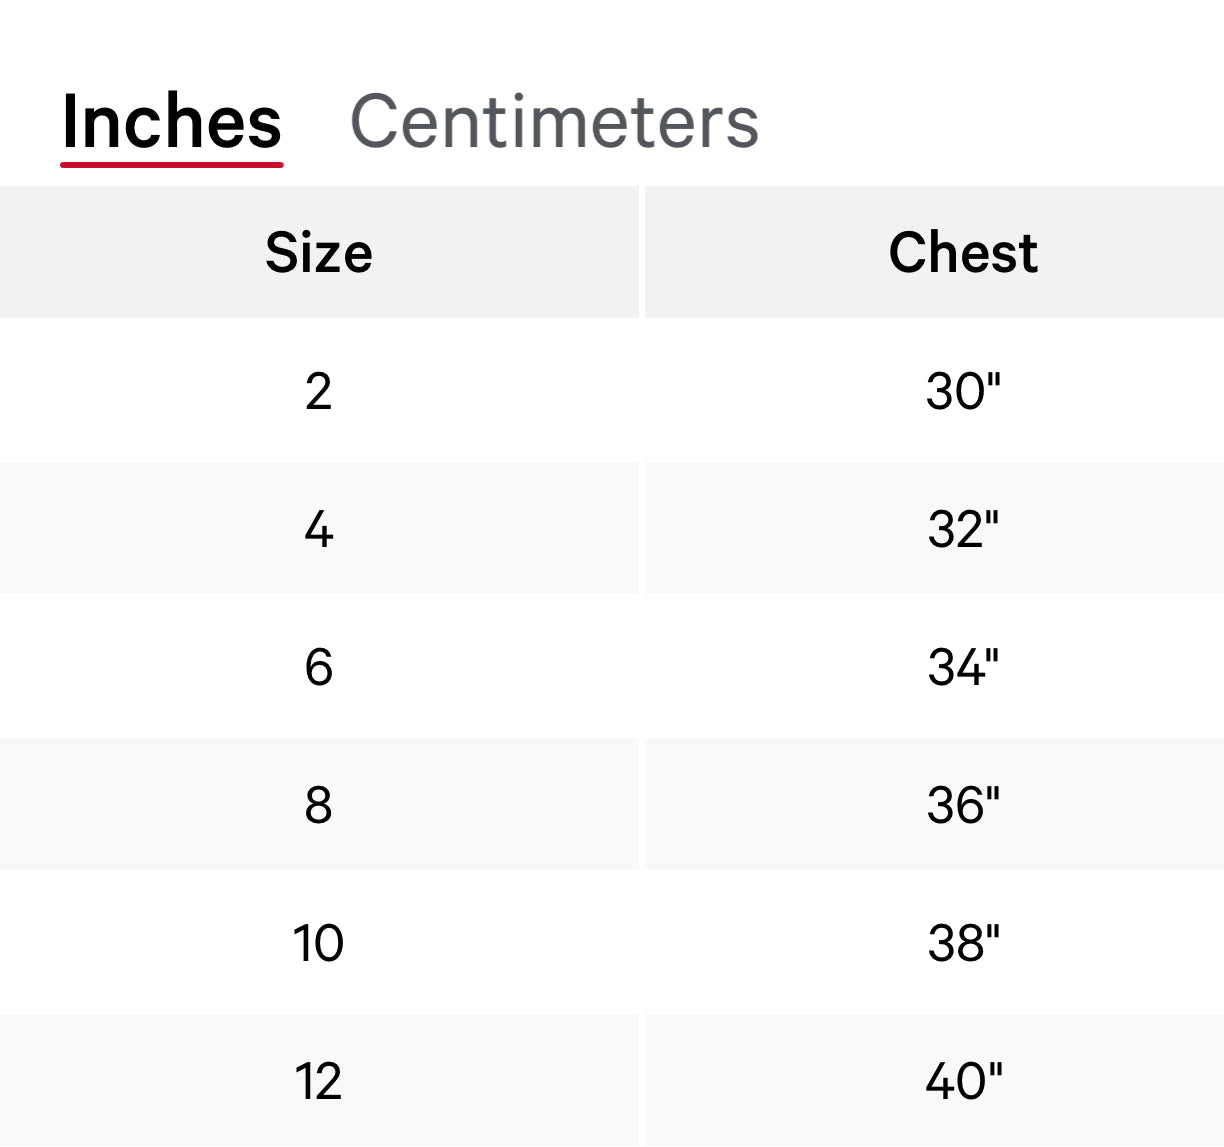Click the digit 3 in 36" chest
1224x1147 pixels.
[942, 804]
